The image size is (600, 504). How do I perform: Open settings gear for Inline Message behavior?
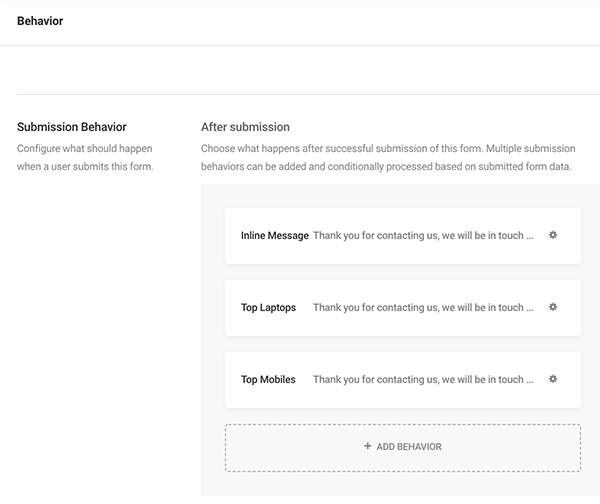pos(553,236)
